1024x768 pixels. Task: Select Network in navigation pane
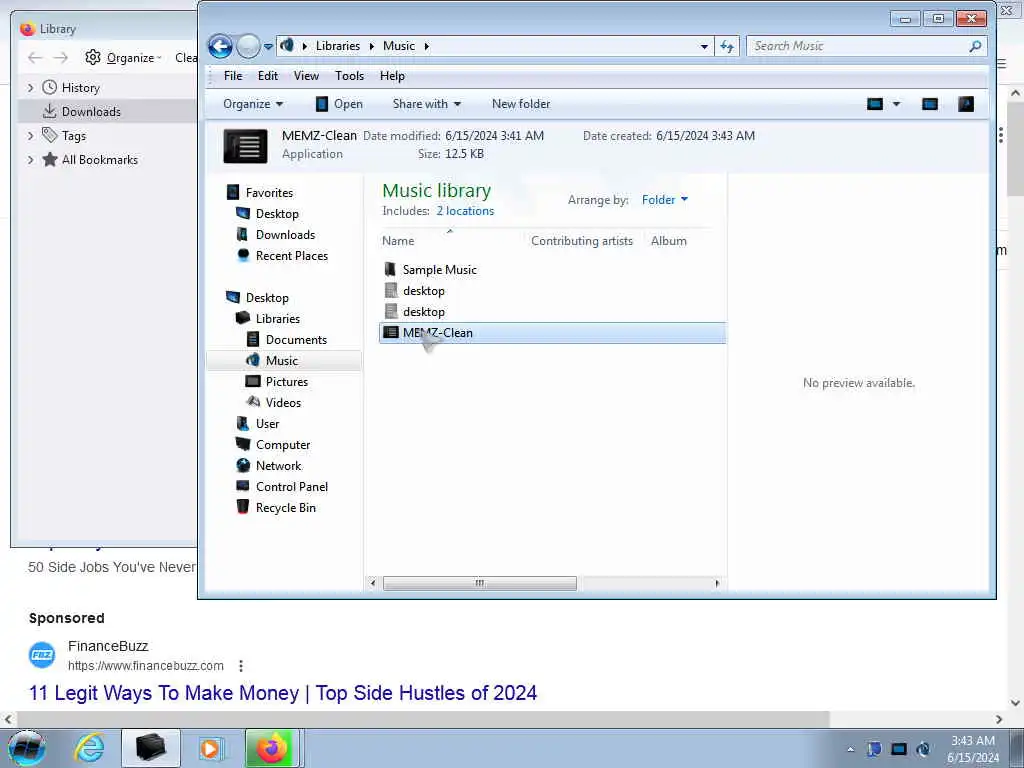pos(278,466)
